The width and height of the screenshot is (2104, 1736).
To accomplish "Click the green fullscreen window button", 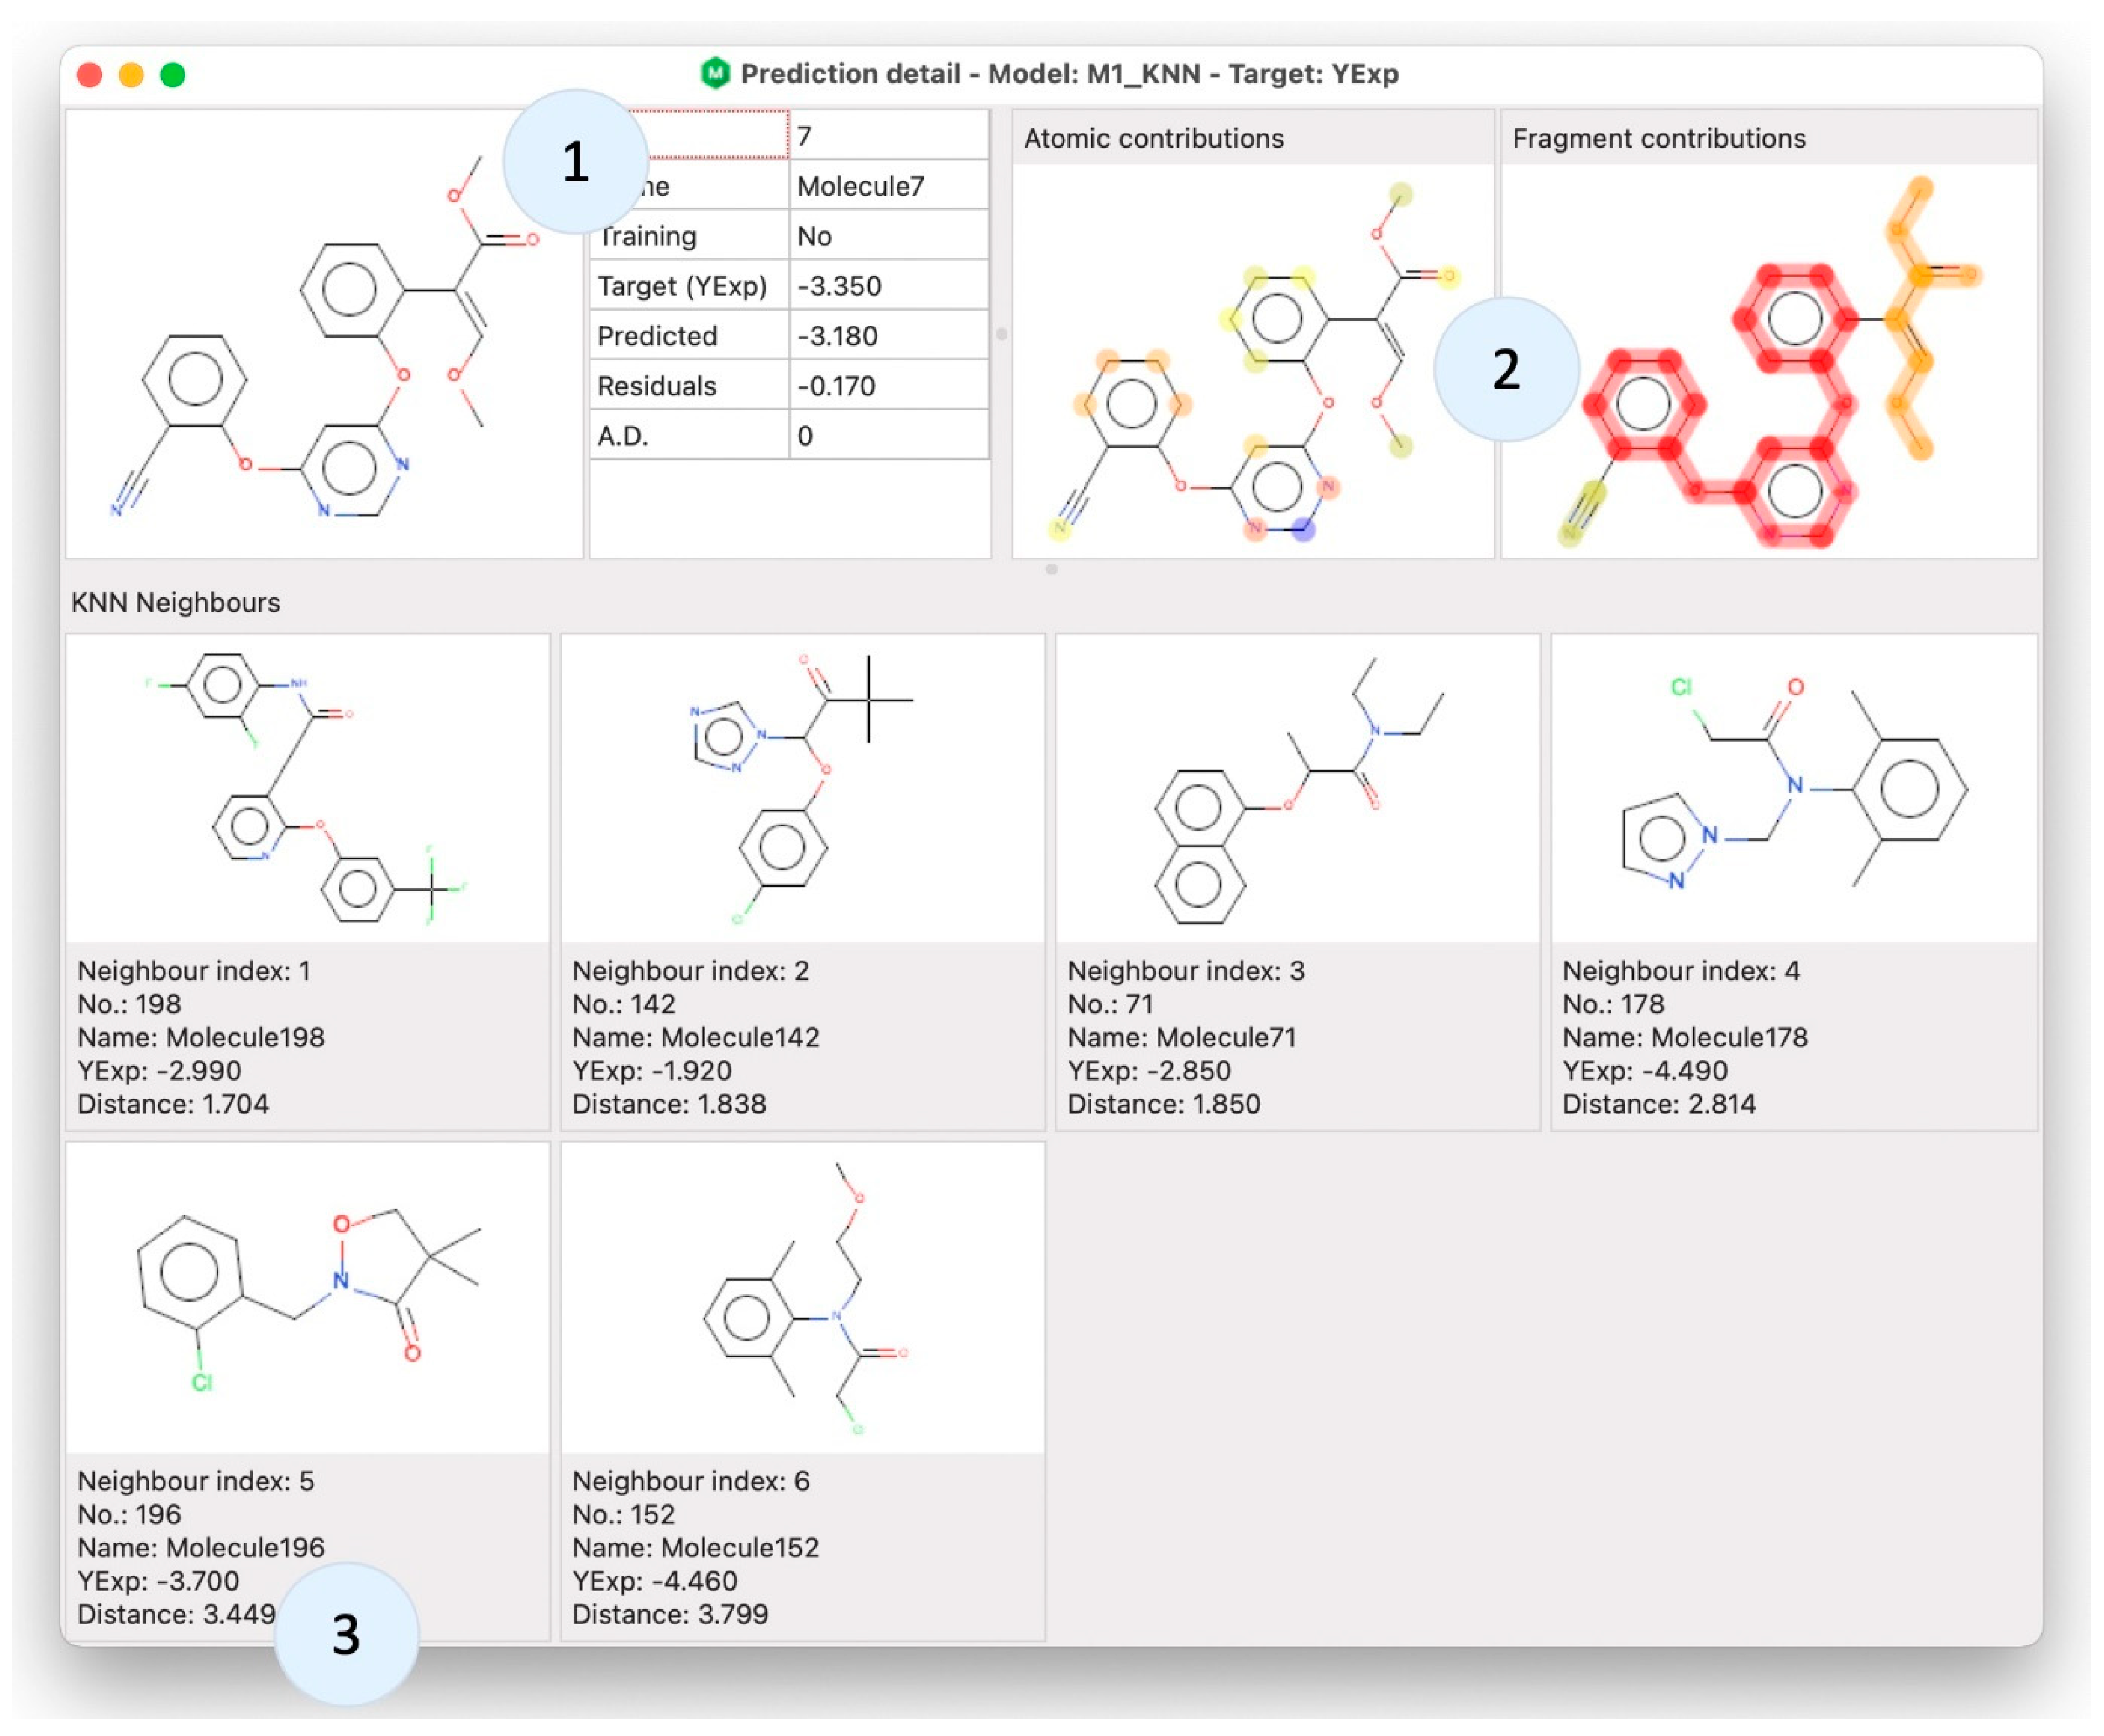I will (173, 75).
